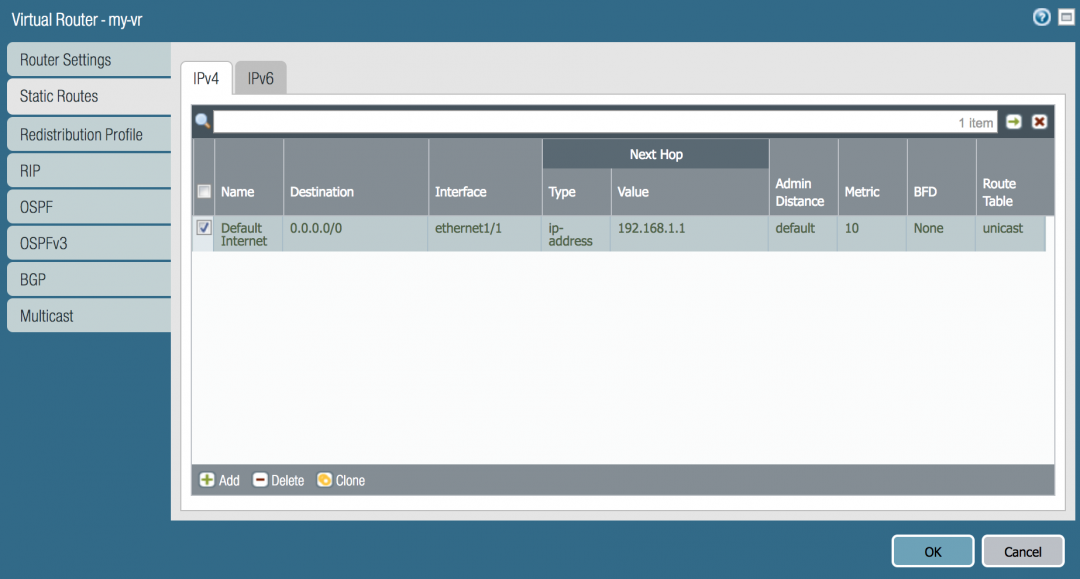Click the green arrow apply filter icon
1080x579 pixels.
(x=1014, y=122)
